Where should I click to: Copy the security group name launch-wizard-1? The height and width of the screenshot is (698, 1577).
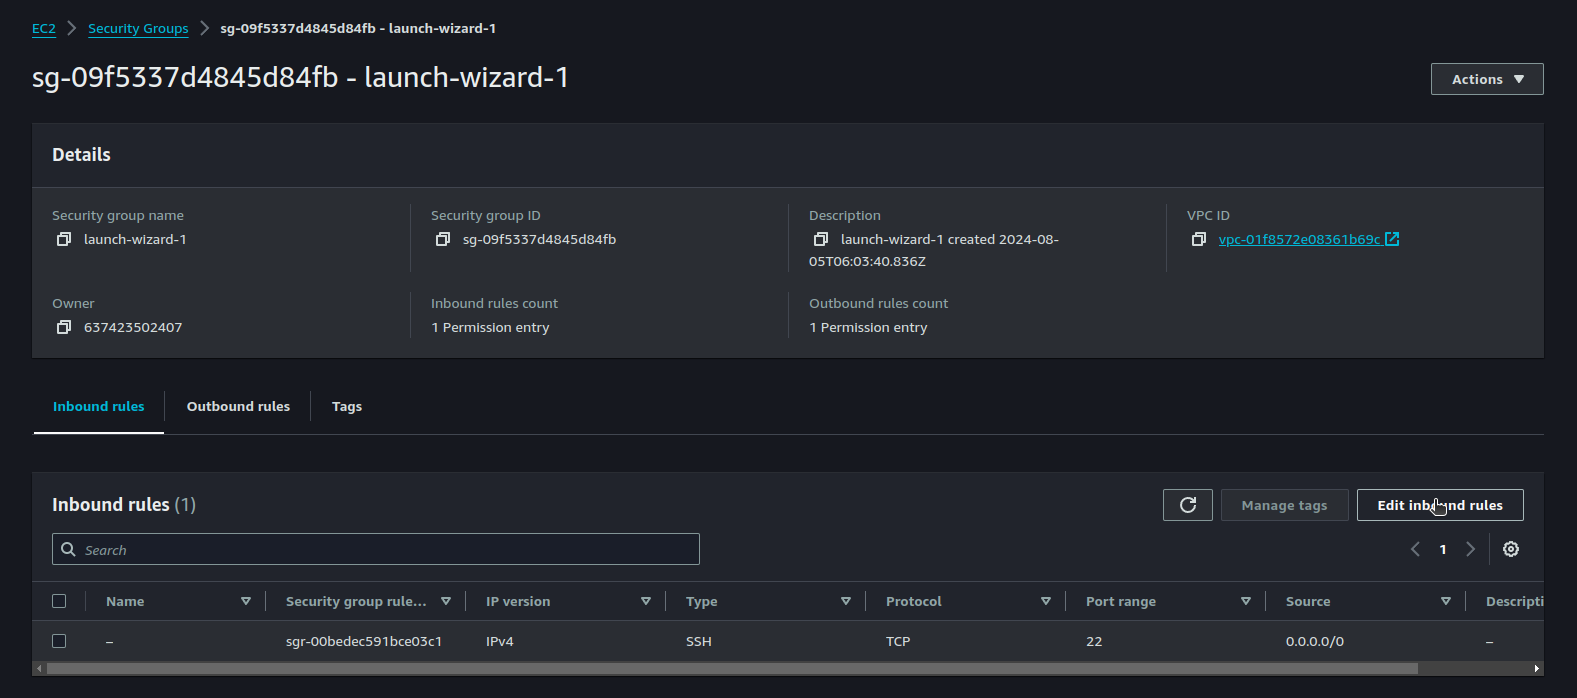tap(64, 239)
